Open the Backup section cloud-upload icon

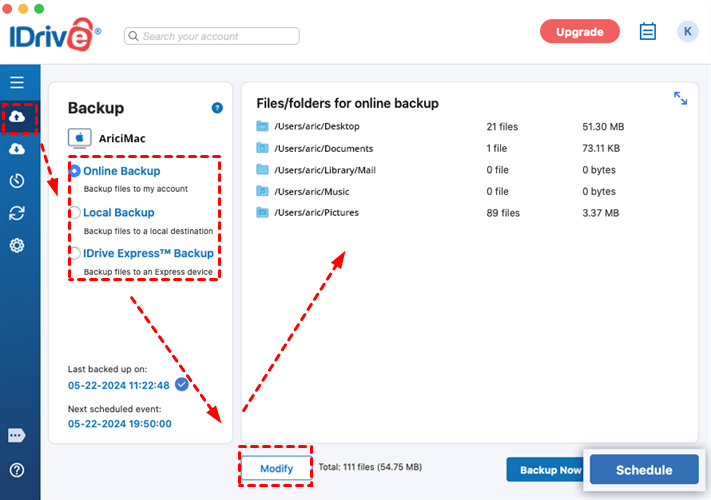click(x=17, y=117)
